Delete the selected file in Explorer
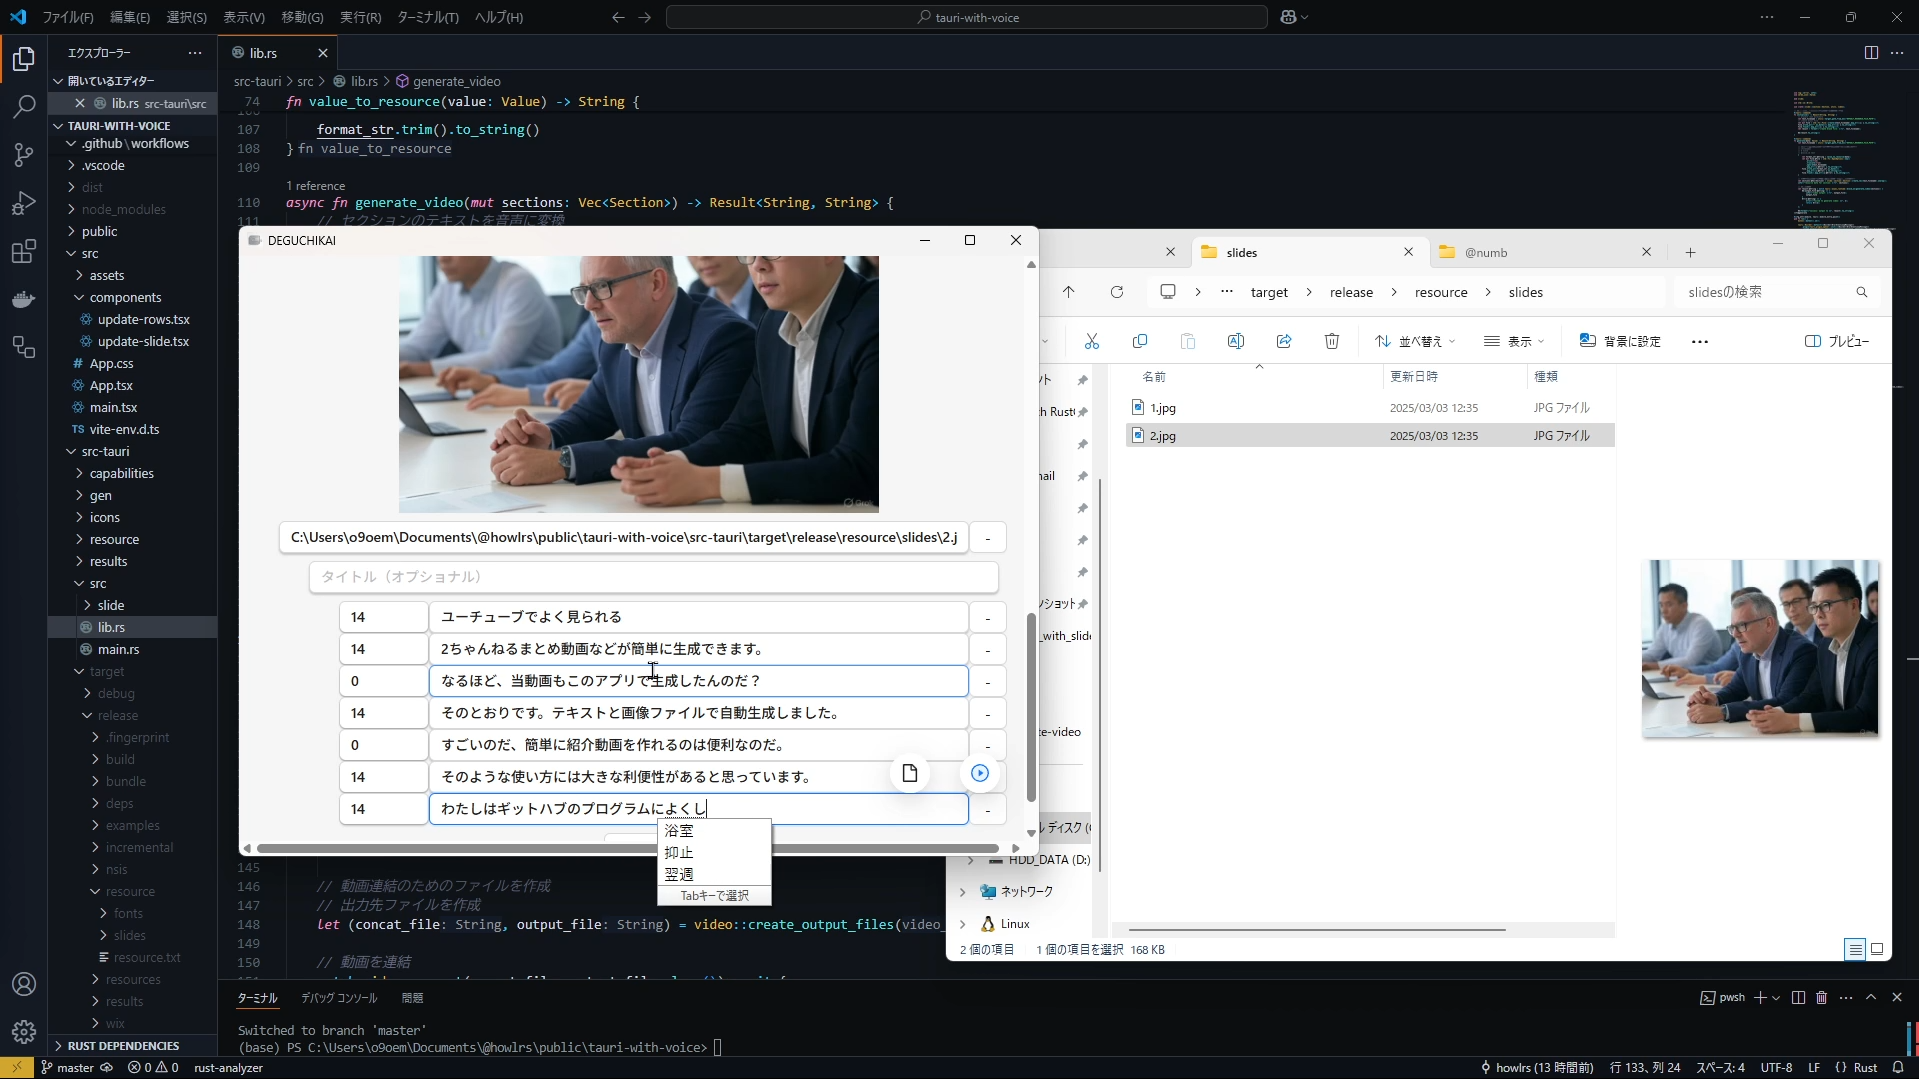Screen dimensions: 1919x1079 (1331, 341)
